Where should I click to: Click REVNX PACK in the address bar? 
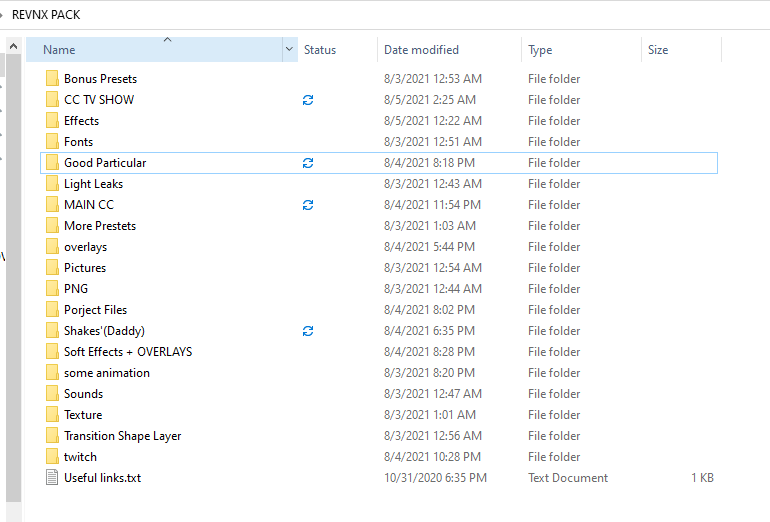46,15
